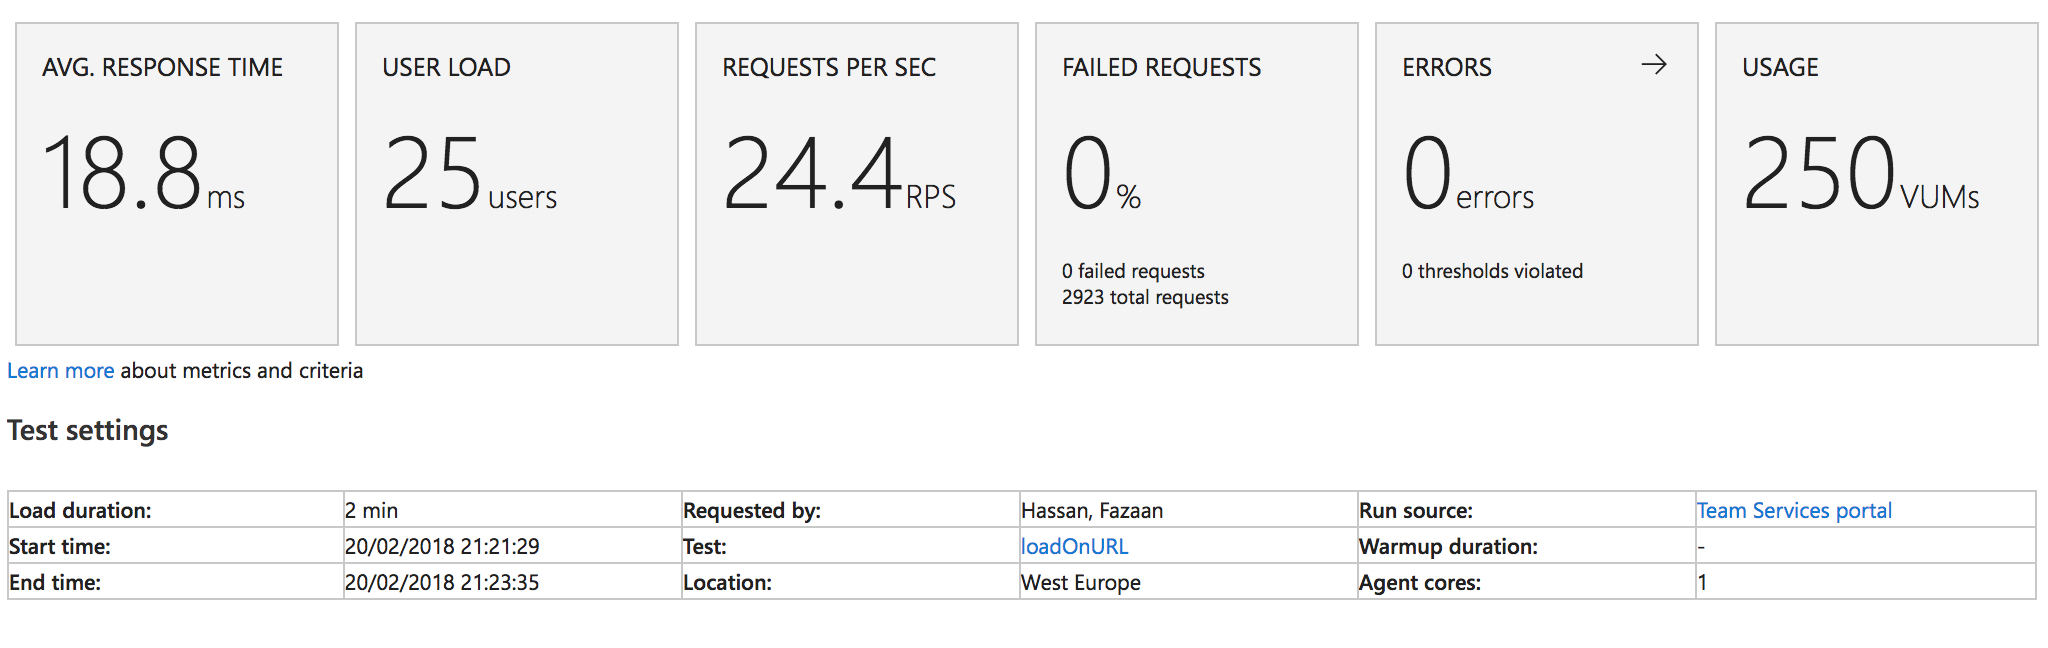Open the Errors summary tile
The image size is (2048, 648).
pos(1537,184)
